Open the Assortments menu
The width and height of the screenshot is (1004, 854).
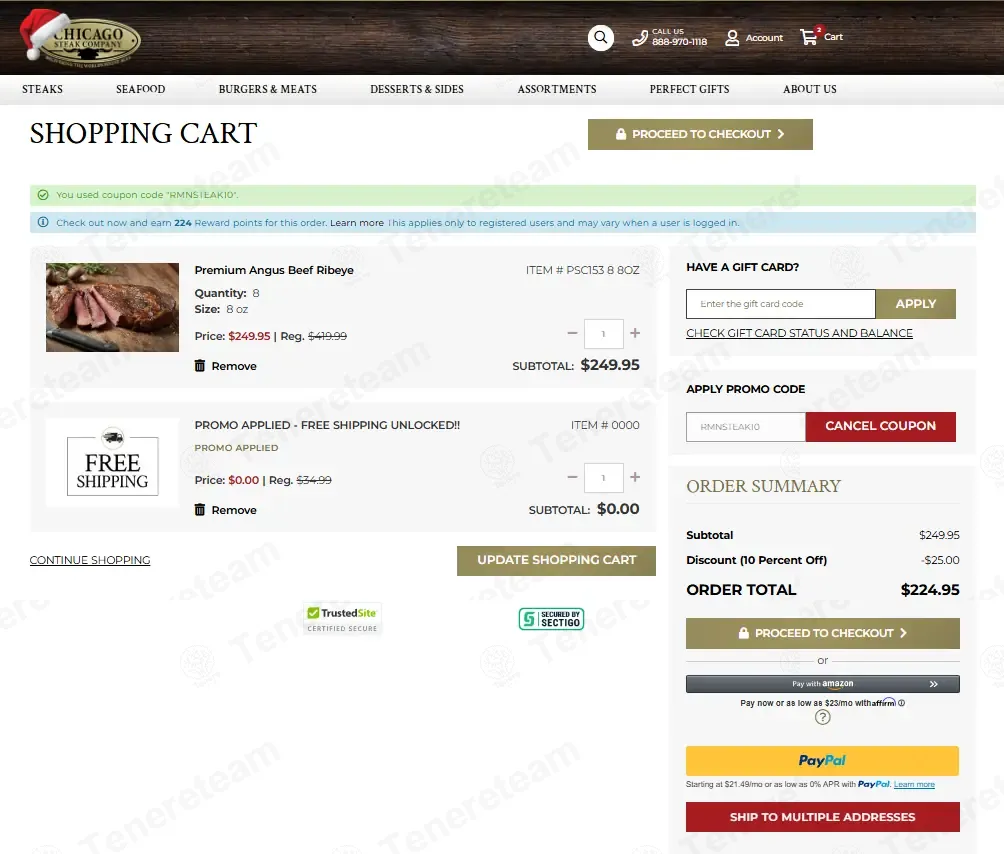(556, 89)
